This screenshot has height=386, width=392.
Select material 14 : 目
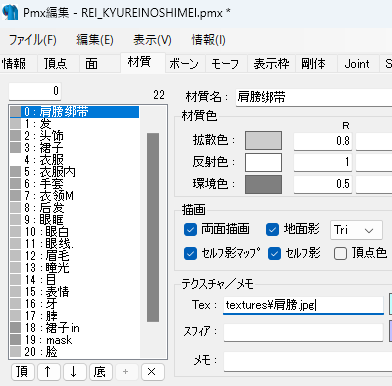(74, 280)
